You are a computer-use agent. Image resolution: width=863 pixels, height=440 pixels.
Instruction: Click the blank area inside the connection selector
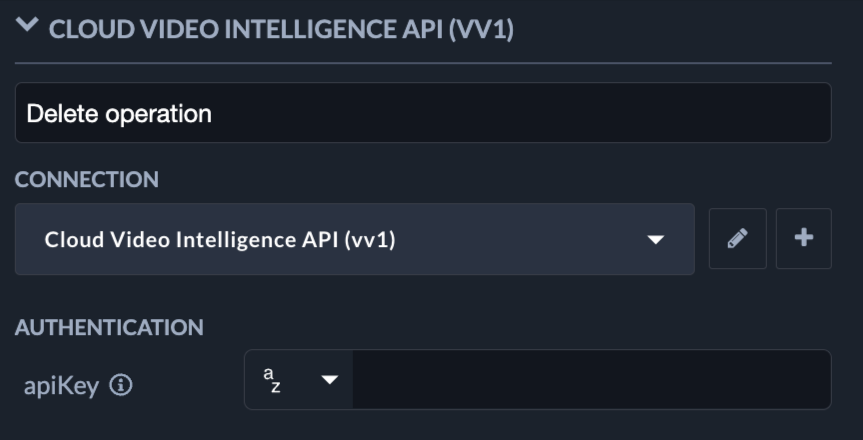520,239
